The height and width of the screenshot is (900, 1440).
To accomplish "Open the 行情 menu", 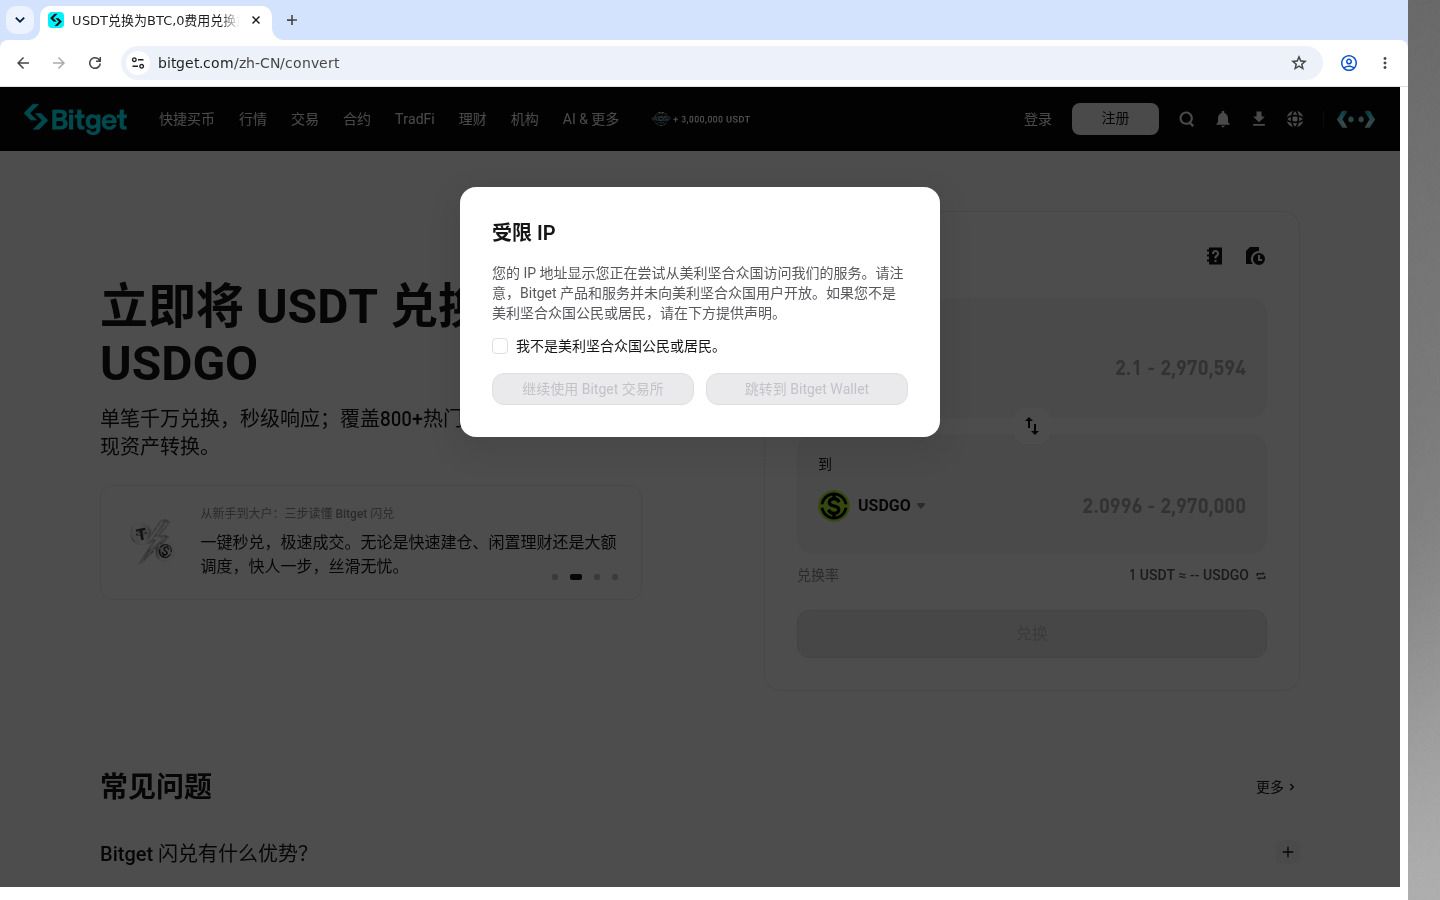I will (253, 119).
